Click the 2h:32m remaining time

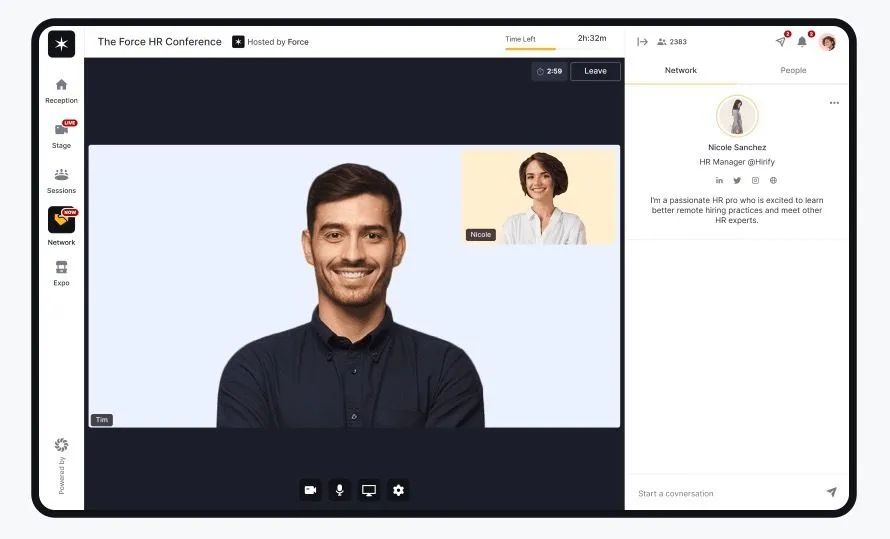point(592,38)
